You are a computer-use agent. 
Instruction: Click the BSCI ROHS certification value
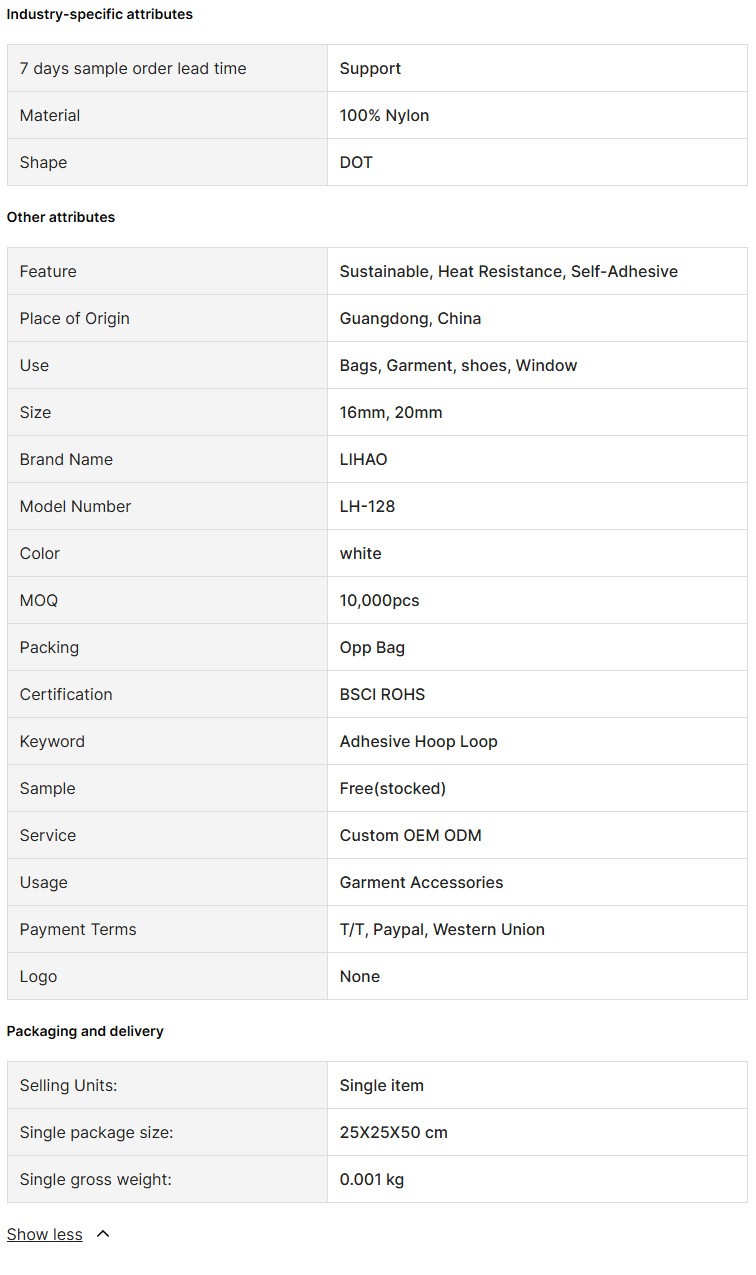(x=382, y=694)
